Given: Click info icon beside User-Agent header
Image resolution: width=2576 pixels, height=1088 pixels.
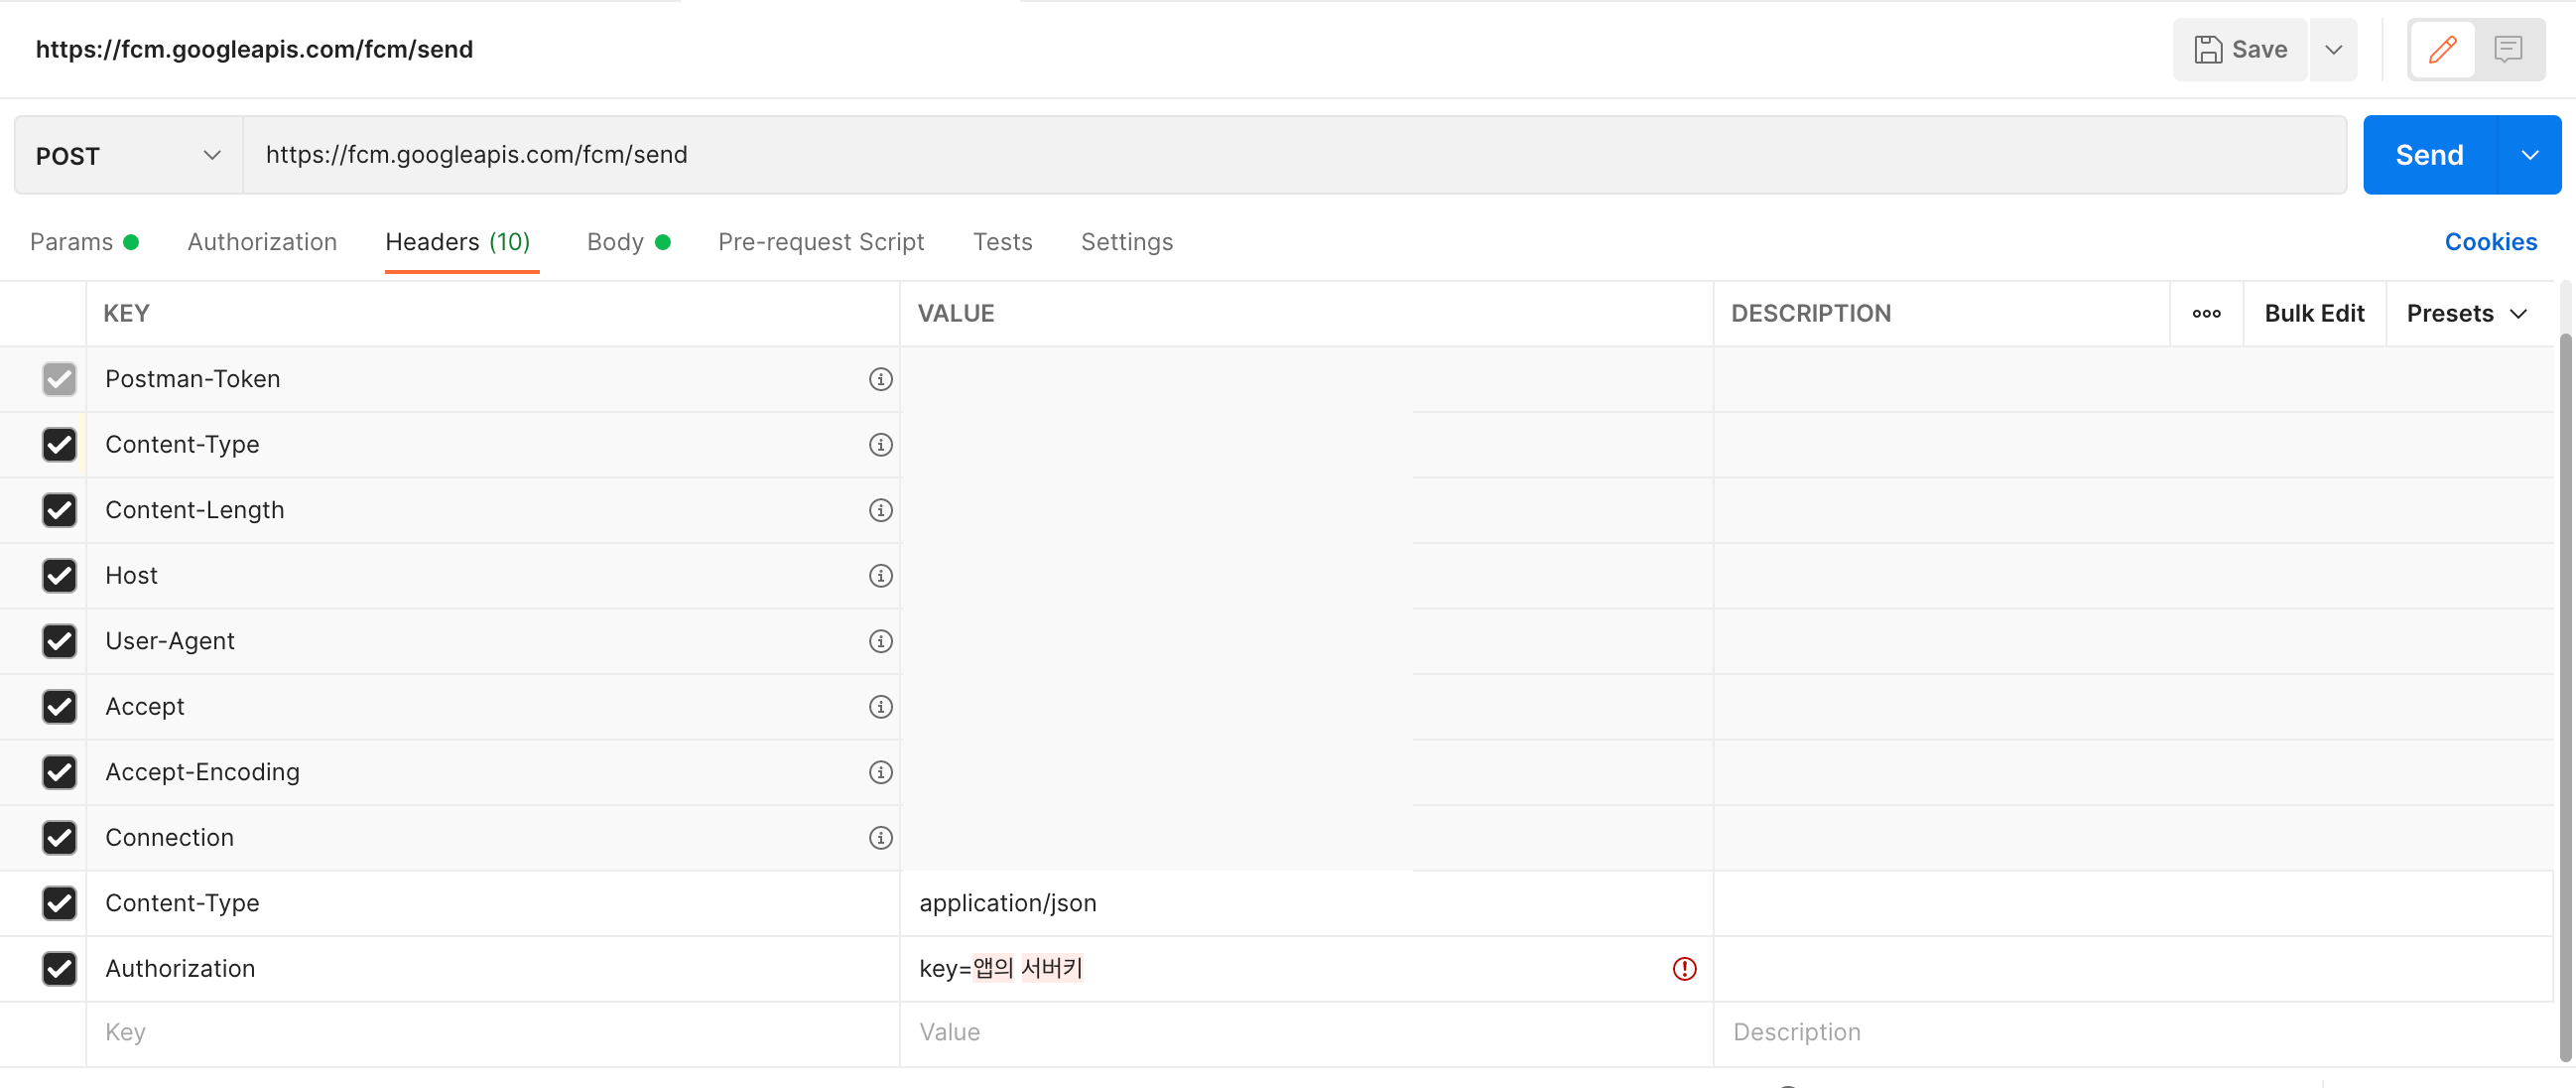Looking at the screenshot, I should 880,641.
